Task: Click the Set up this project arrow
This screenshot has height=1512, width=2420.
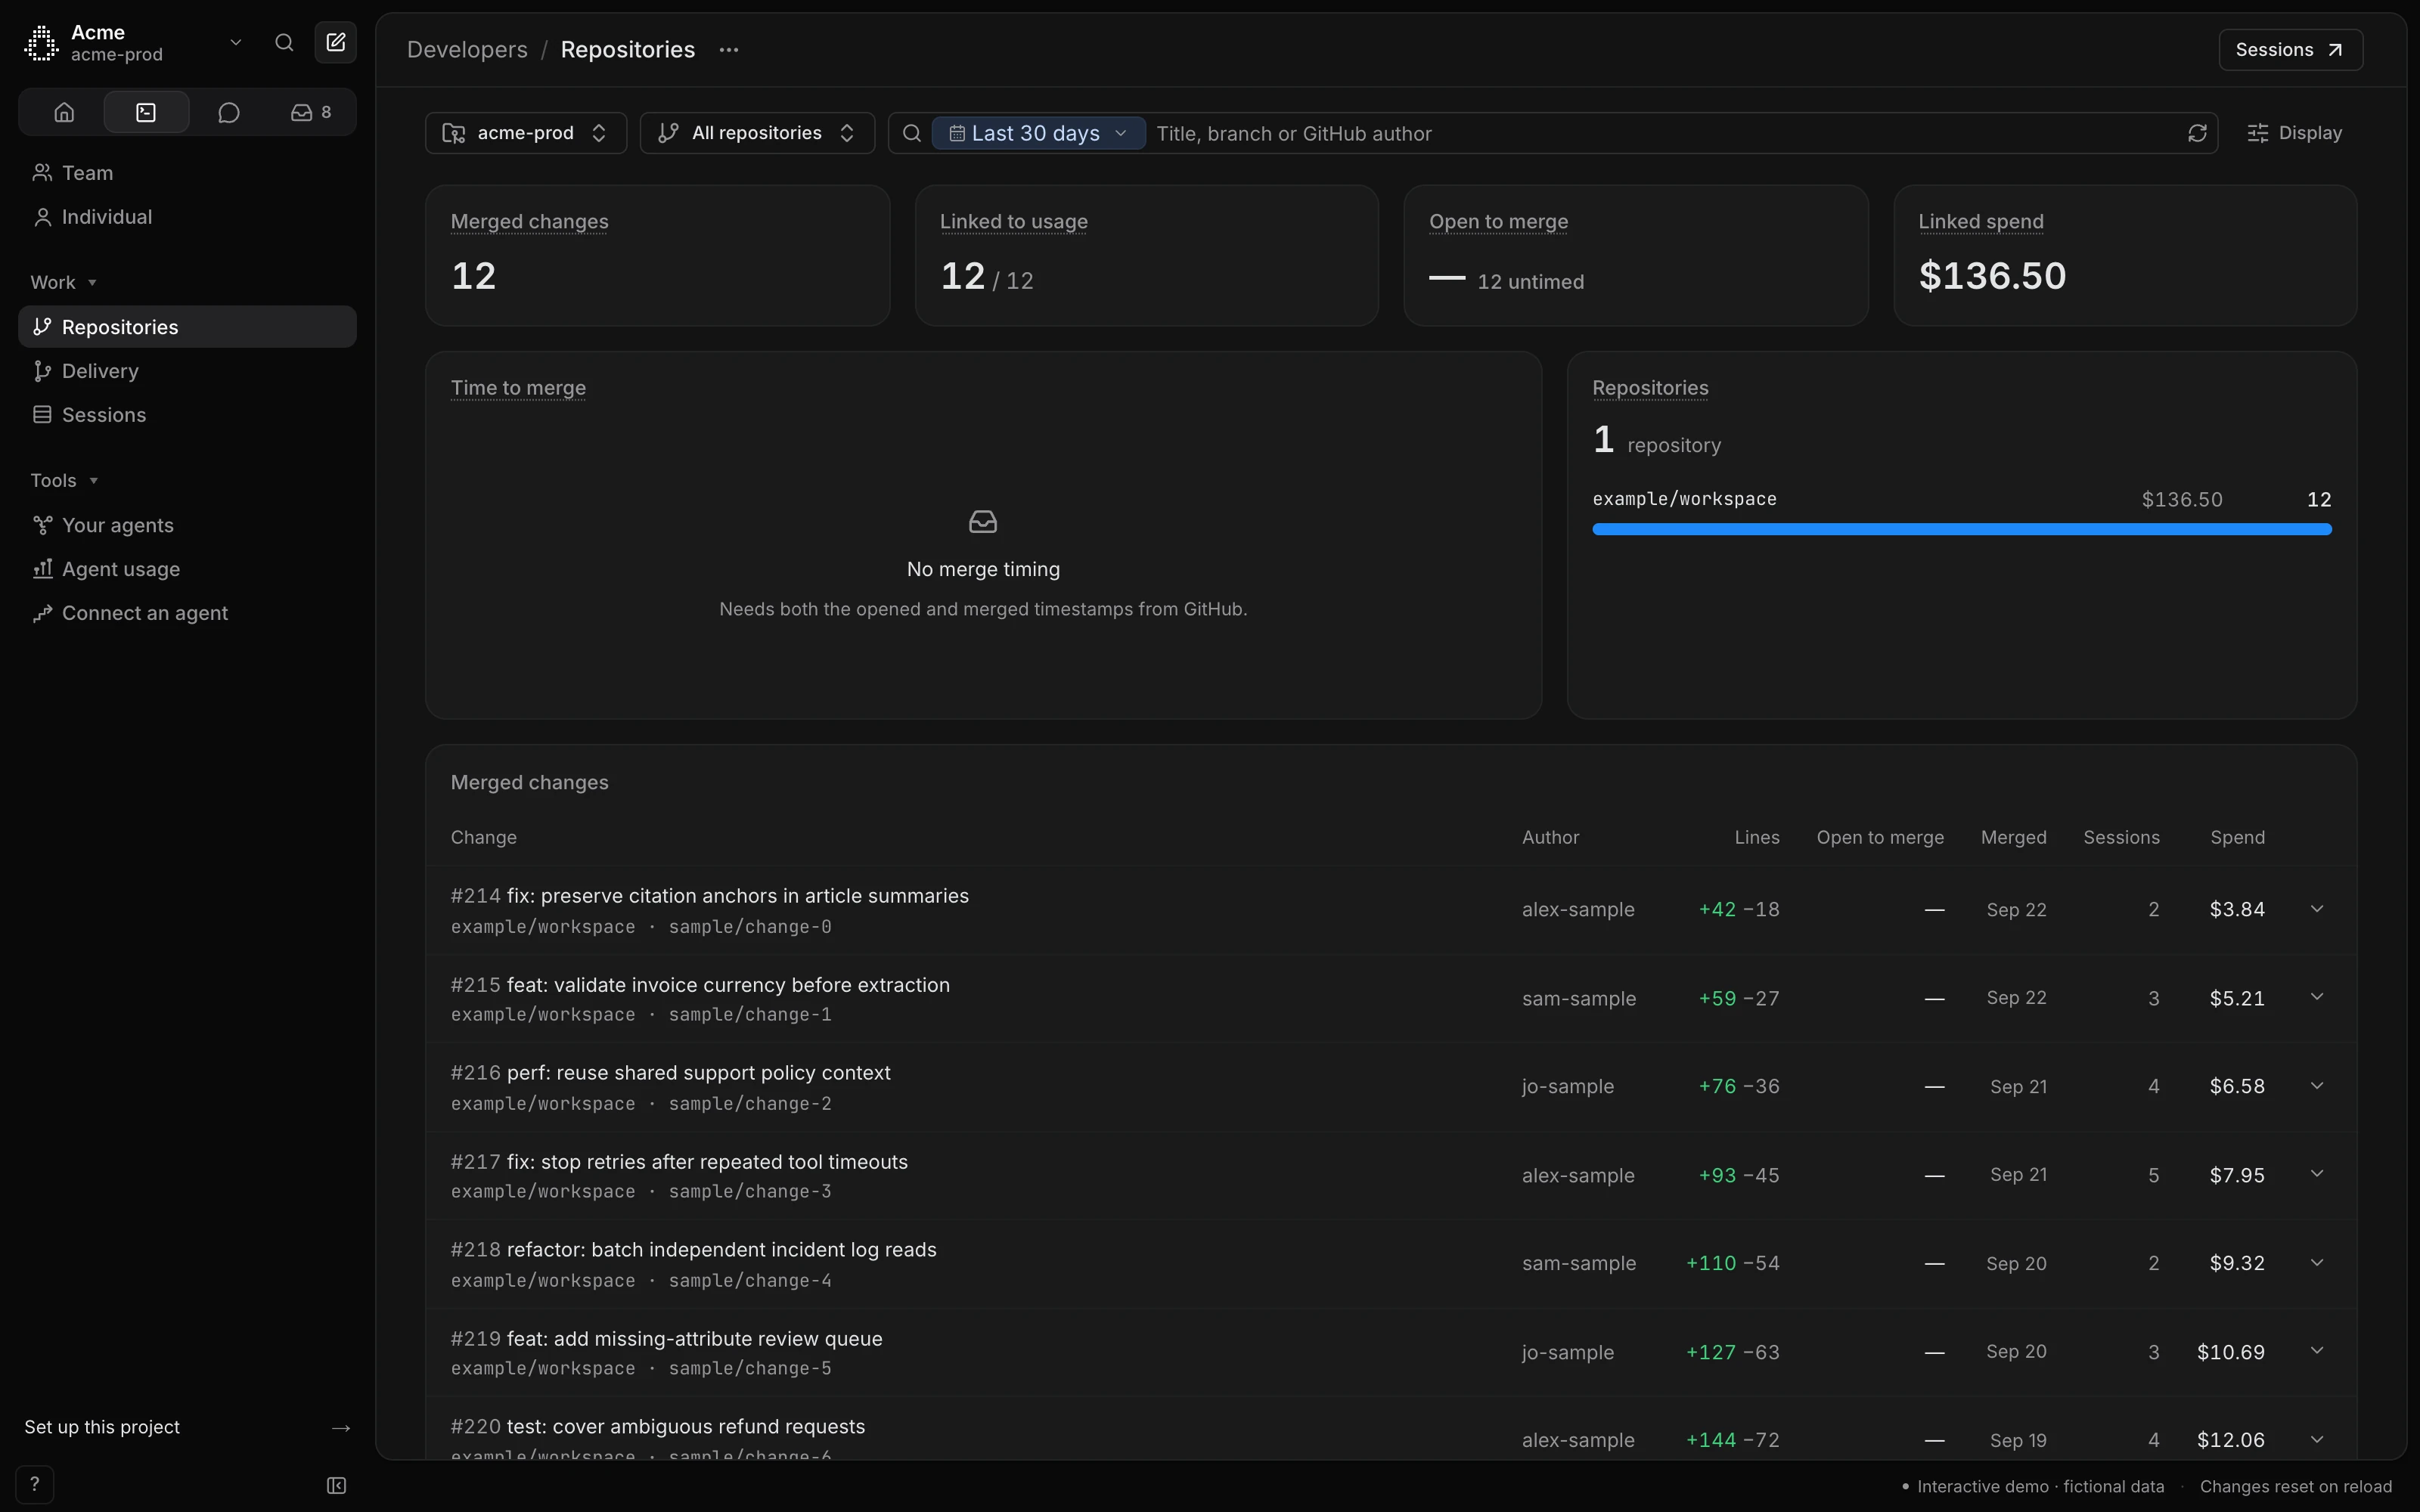Action: (x=341, y=1427)
